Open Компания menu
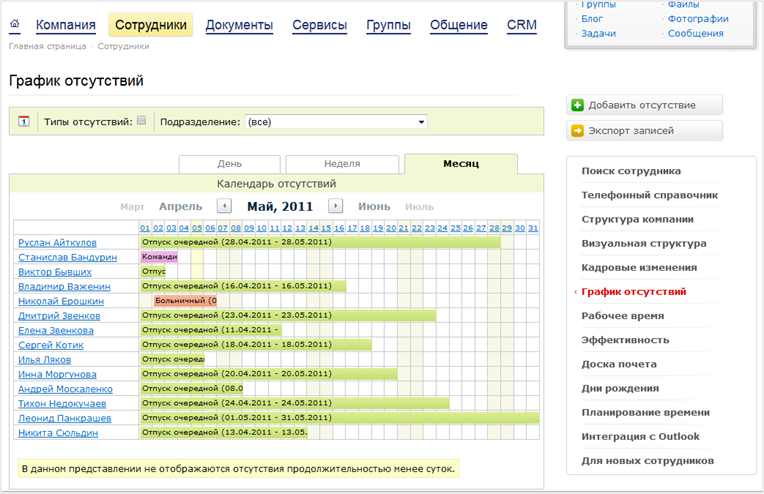Screen dimensions: 764x494 pos(66,25)
